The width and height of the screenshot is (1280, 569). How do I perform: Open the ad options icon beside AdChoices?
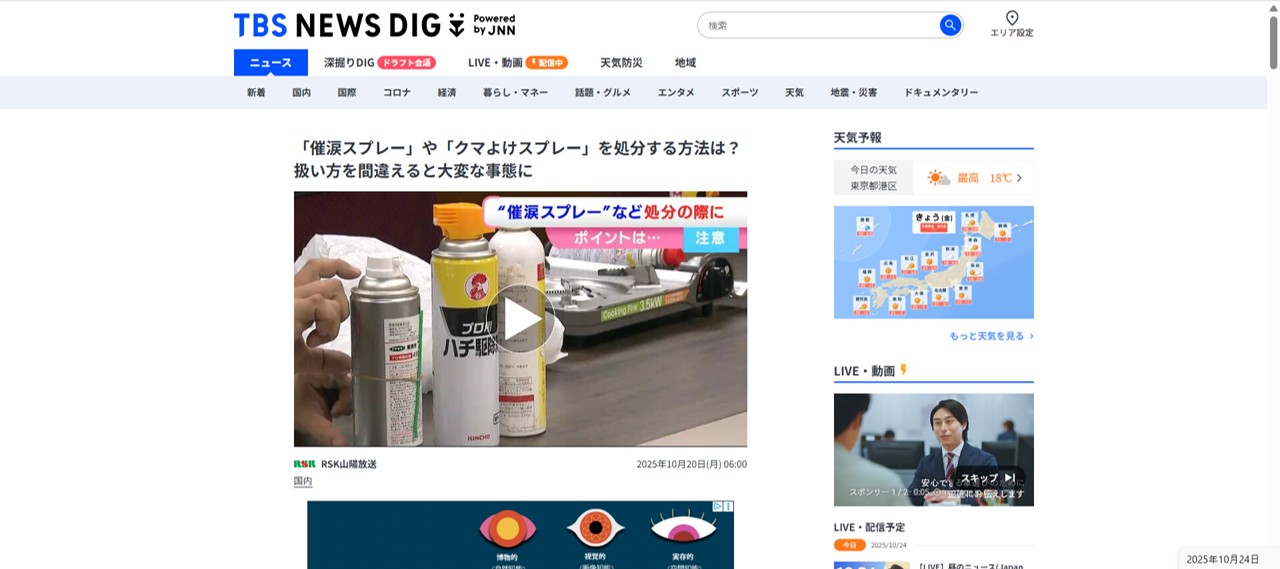point(729,507)
